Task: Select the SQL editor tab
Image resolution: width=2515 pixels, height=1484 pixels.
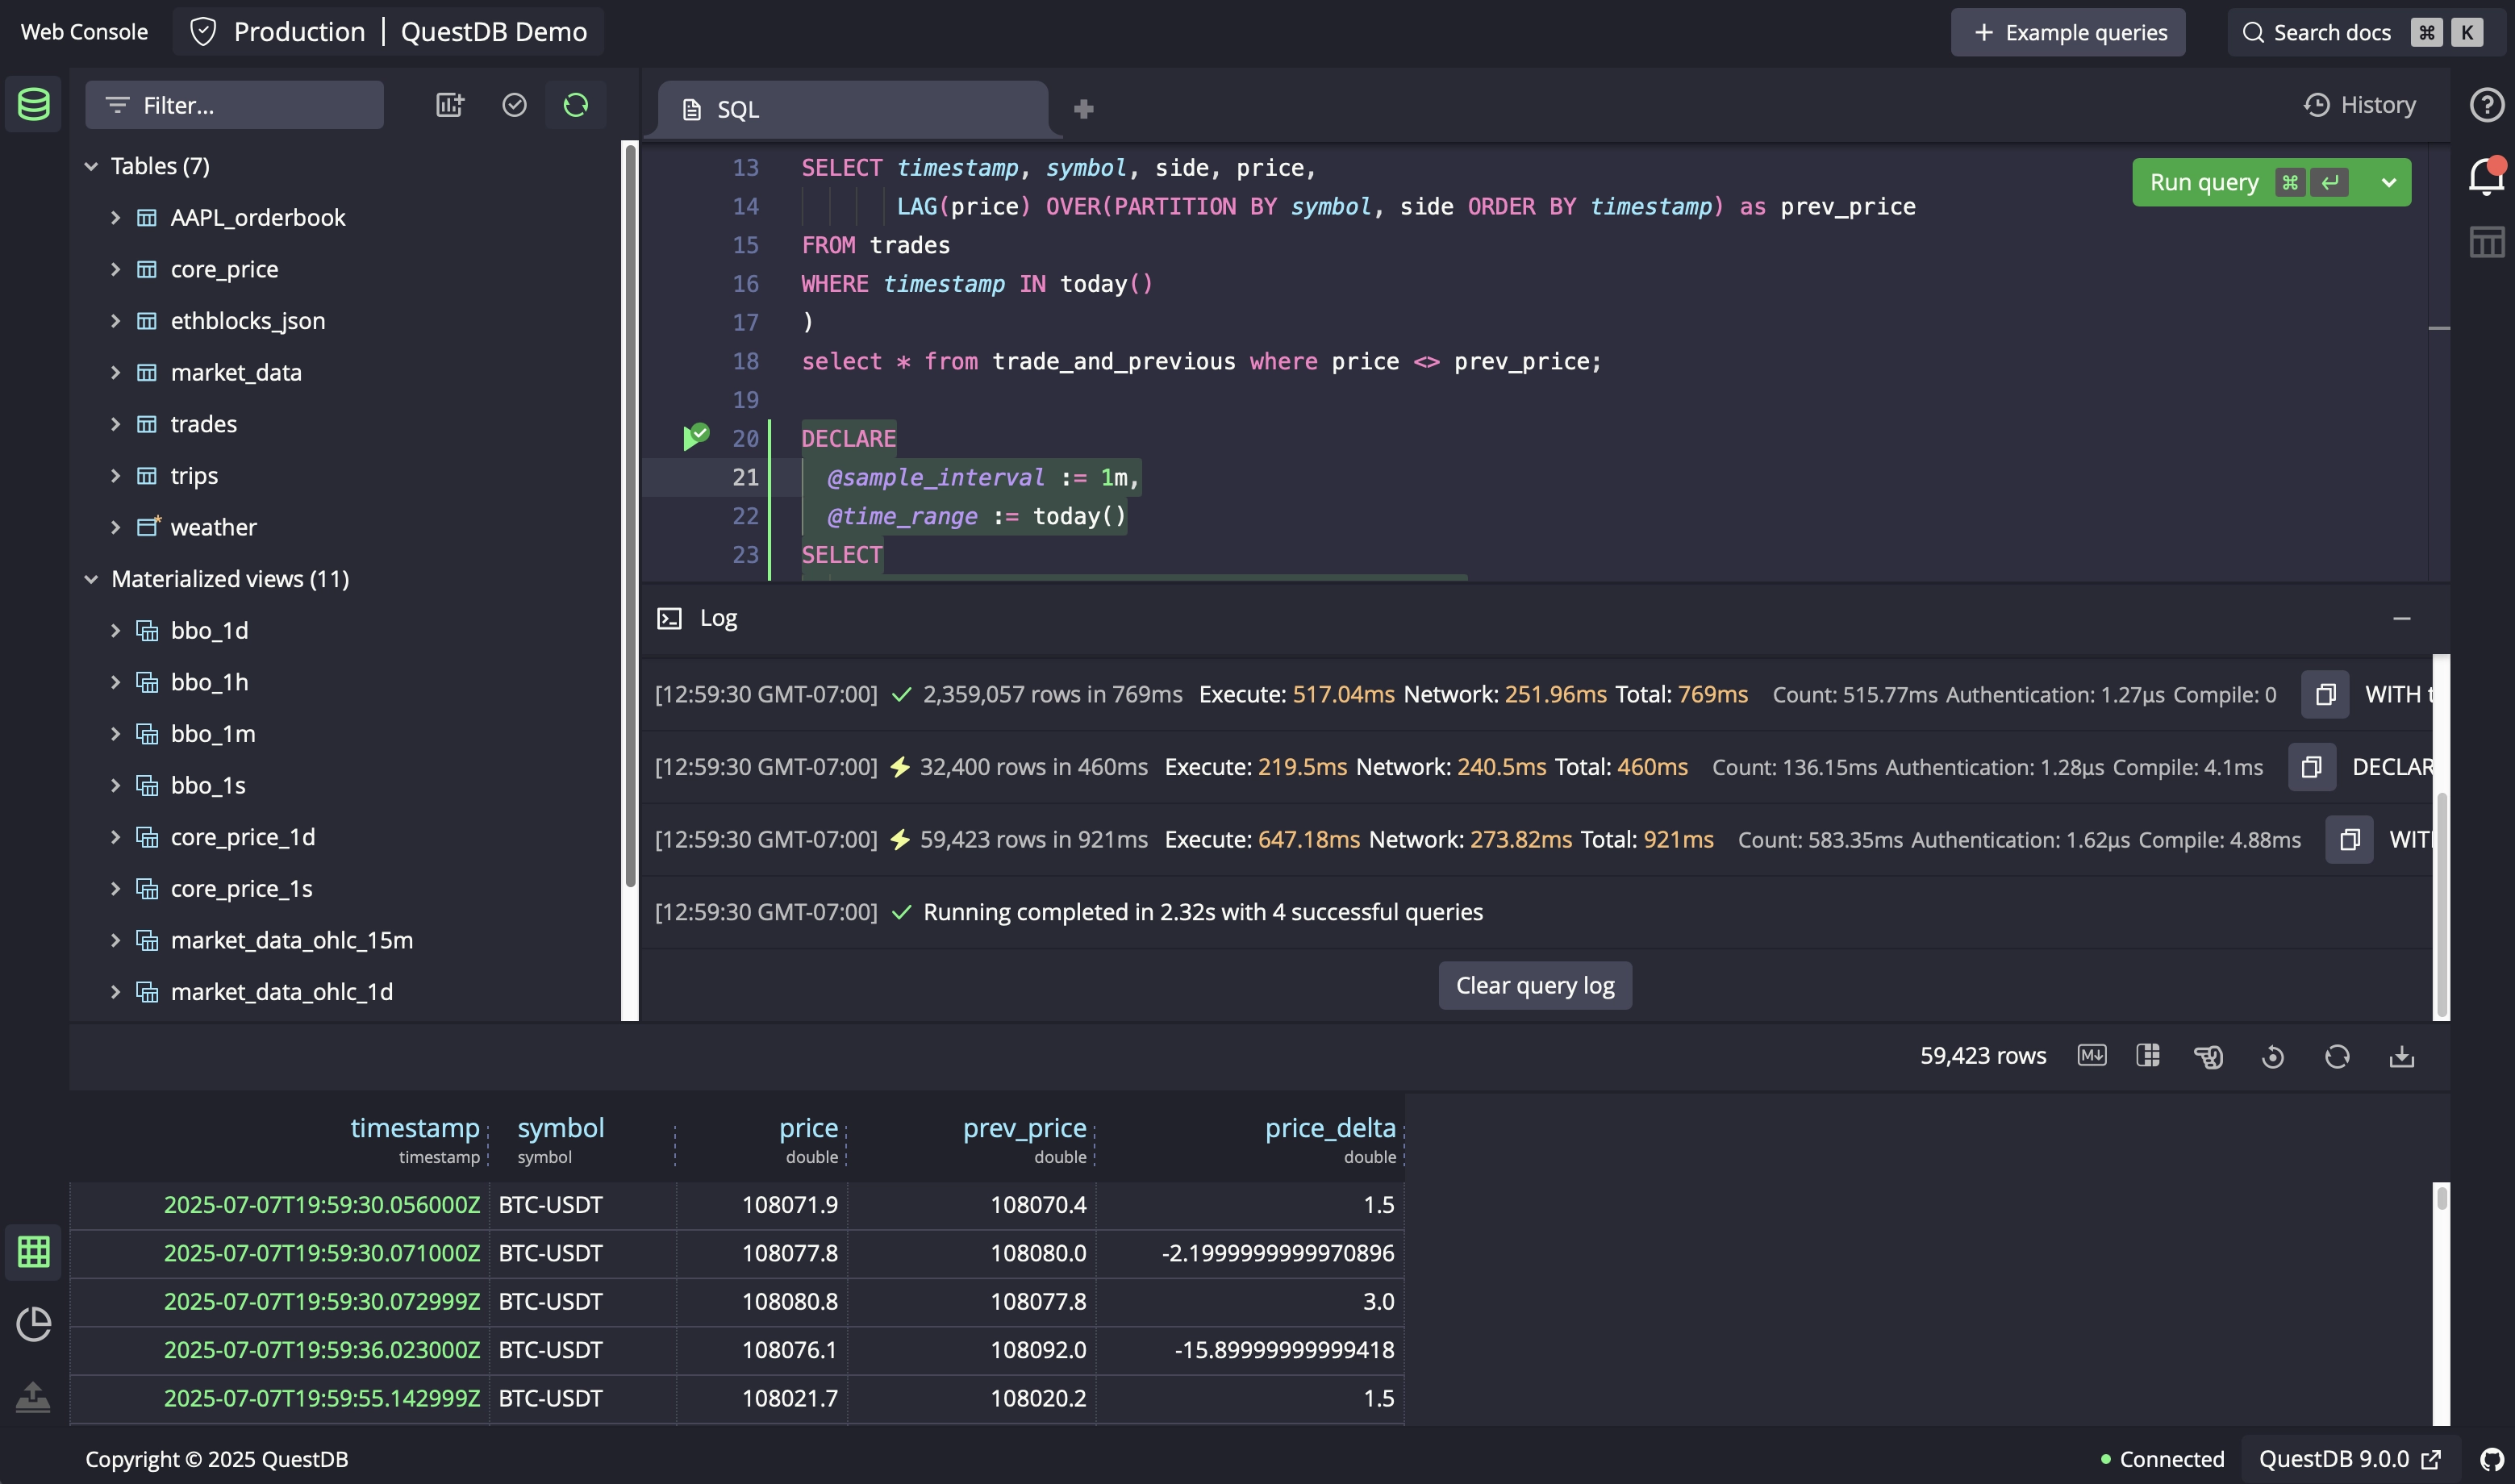Action: tap(853, 109)
